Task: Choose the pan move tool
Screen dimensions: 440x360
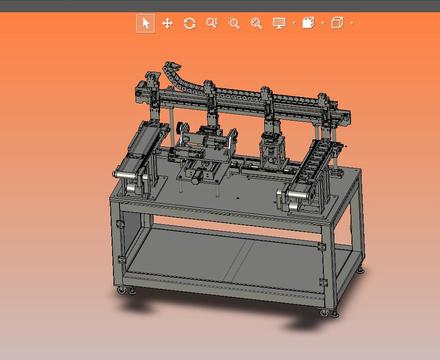Action: coord(167,23)
